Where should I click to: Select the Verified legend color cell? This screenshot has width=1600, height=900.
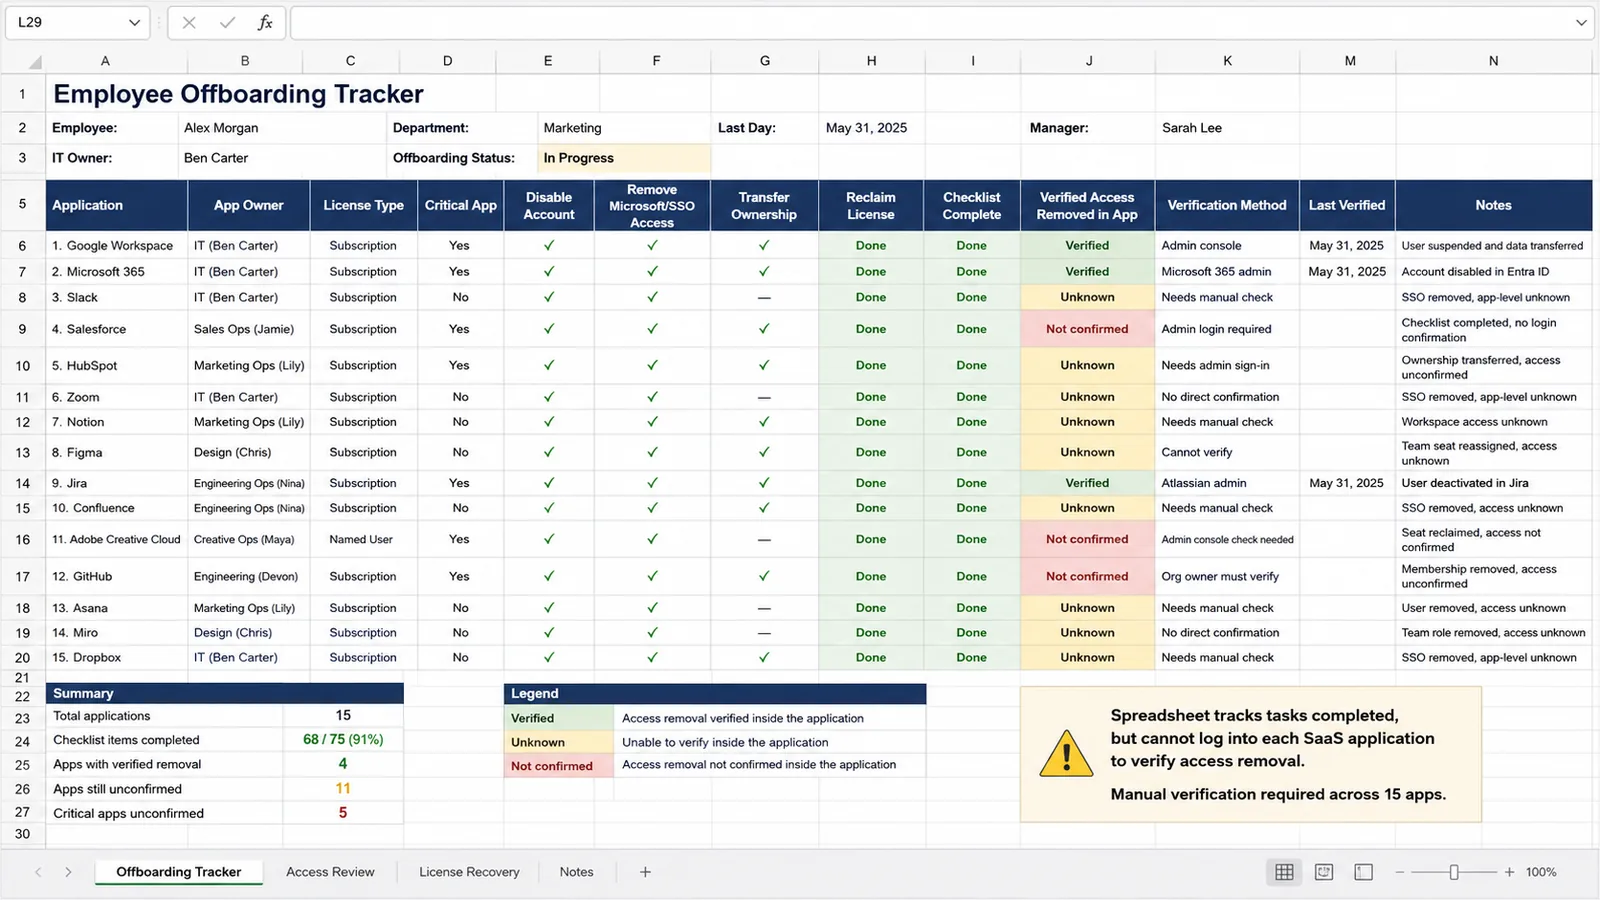pos(559,718)
